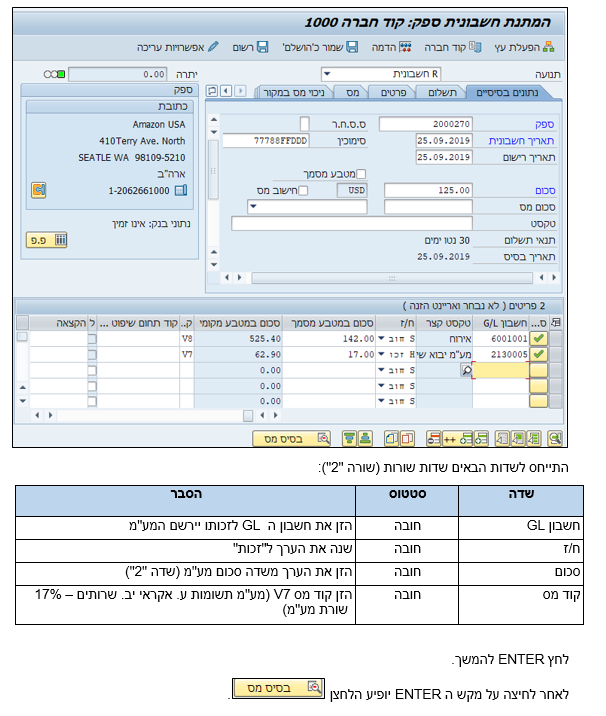606x716 pixels.
Task: Click the item details magnifier icon
Action: tap(555, 438)
